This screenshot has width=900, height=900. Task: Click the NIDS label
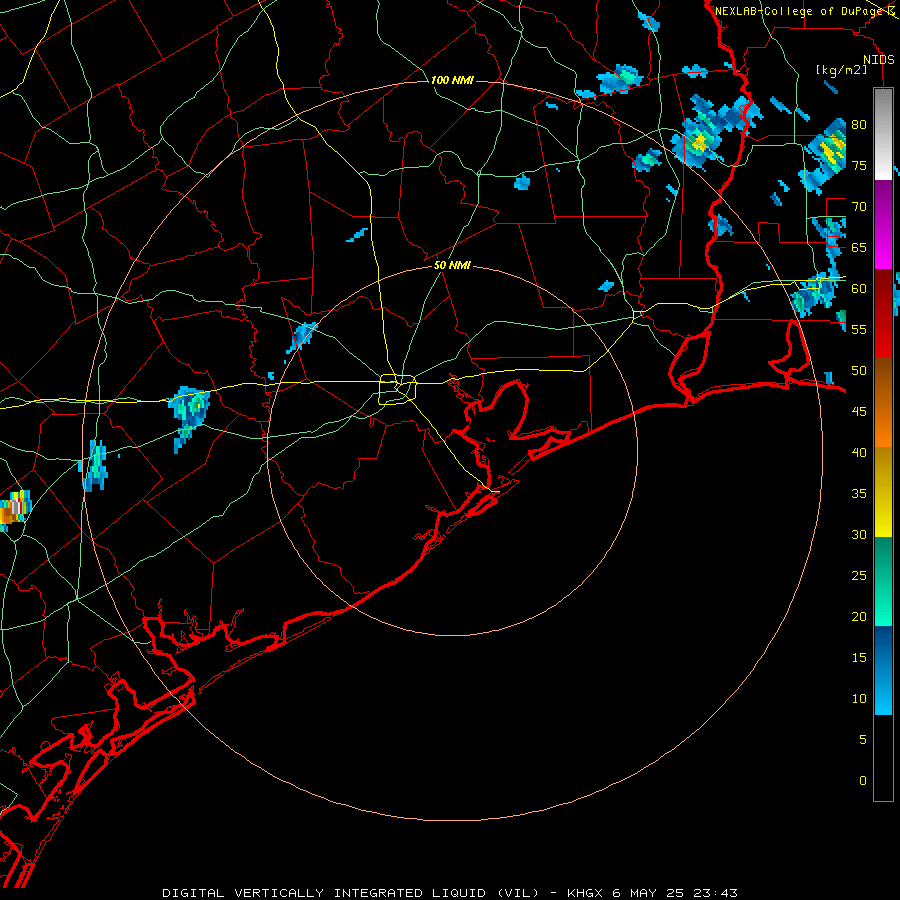[x=879, y=60]
